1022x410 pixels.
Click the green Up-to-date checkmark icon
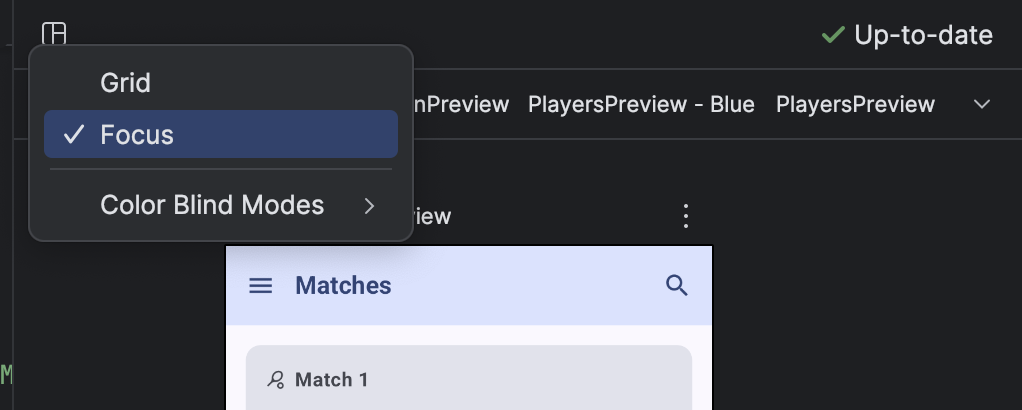coord(832,35)
